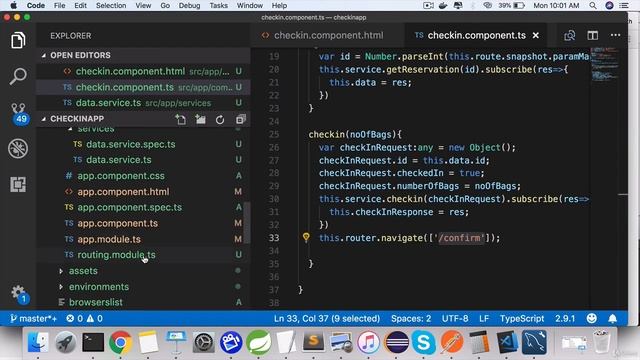Click New Folder icon in CHECKINAPP header

[x=200, y=120]
